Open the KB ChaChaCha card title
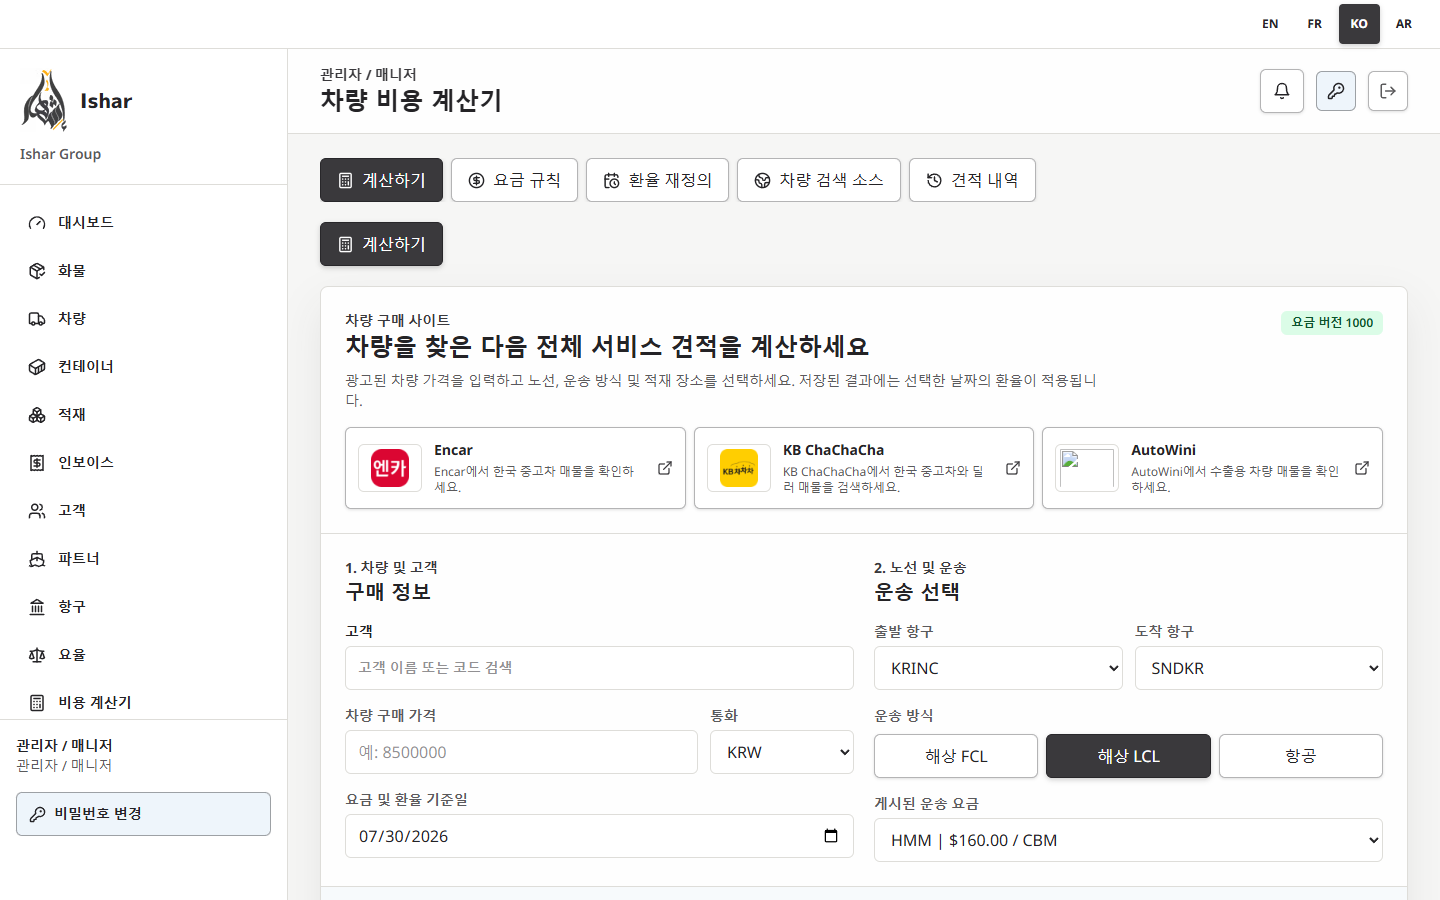 [x=833, y=450]
